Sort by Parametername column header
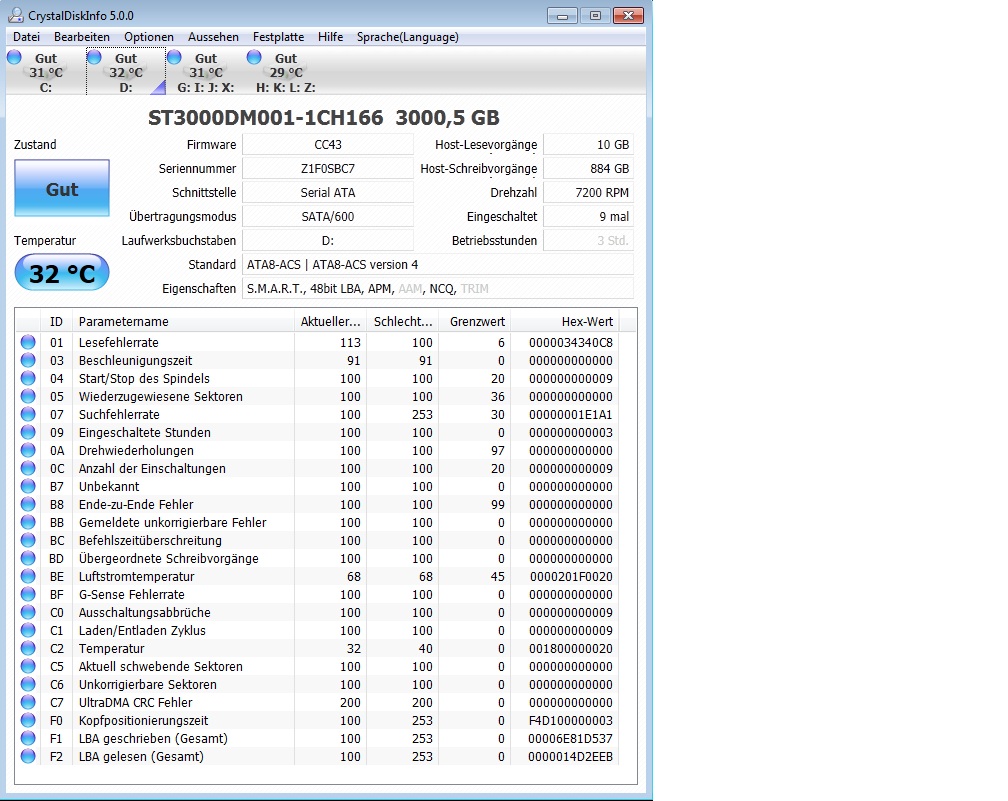Viewport: 1008px width, 801px height. (183, 321)
